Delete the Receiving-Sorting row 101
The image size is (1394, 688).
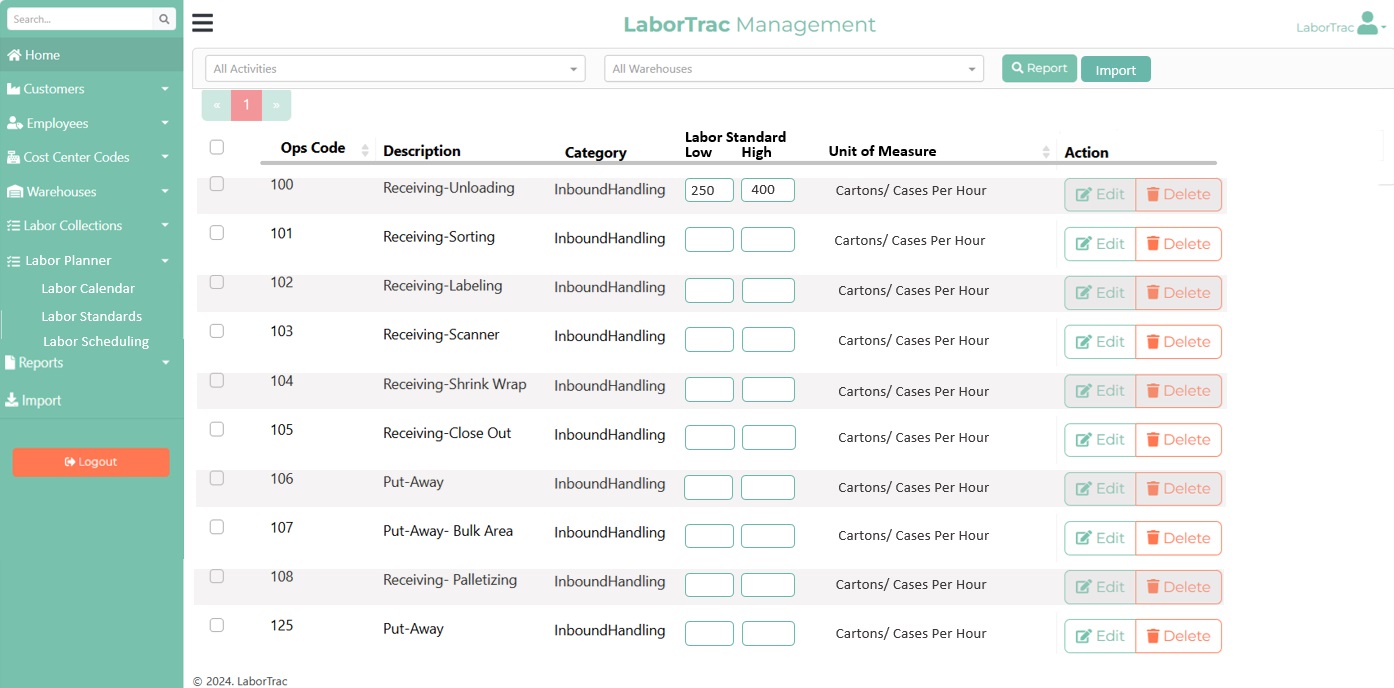pos(1178,244)
